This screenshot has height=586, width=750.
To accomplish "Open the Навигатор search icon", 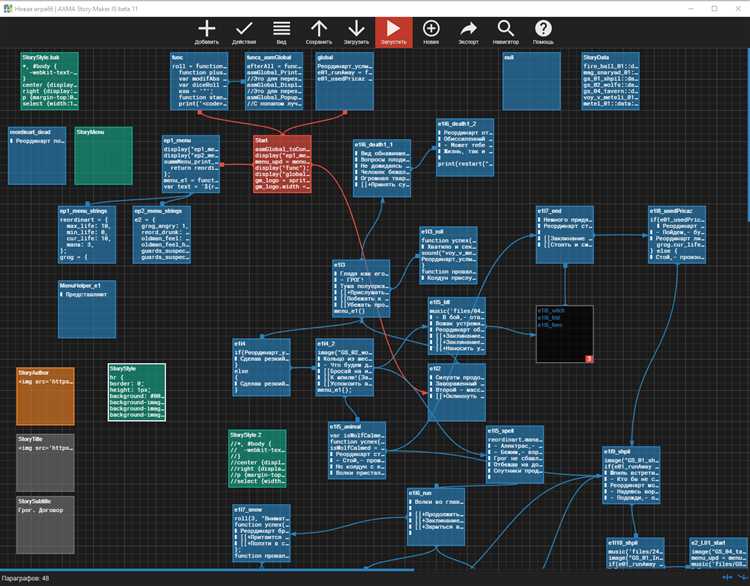I will 506,29.
